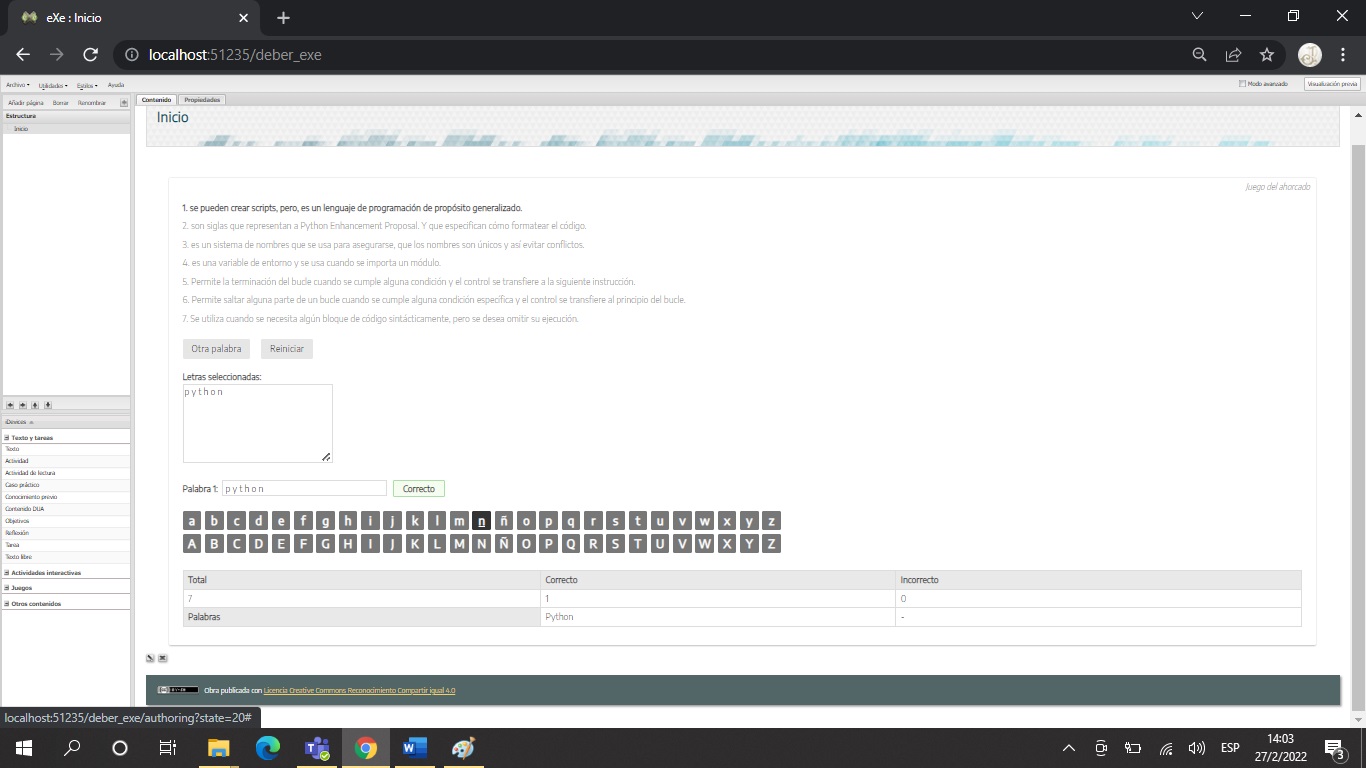1366x768 pixels.
Task: Open the Creative Commons license link
Action: click(x=358, y=690)
